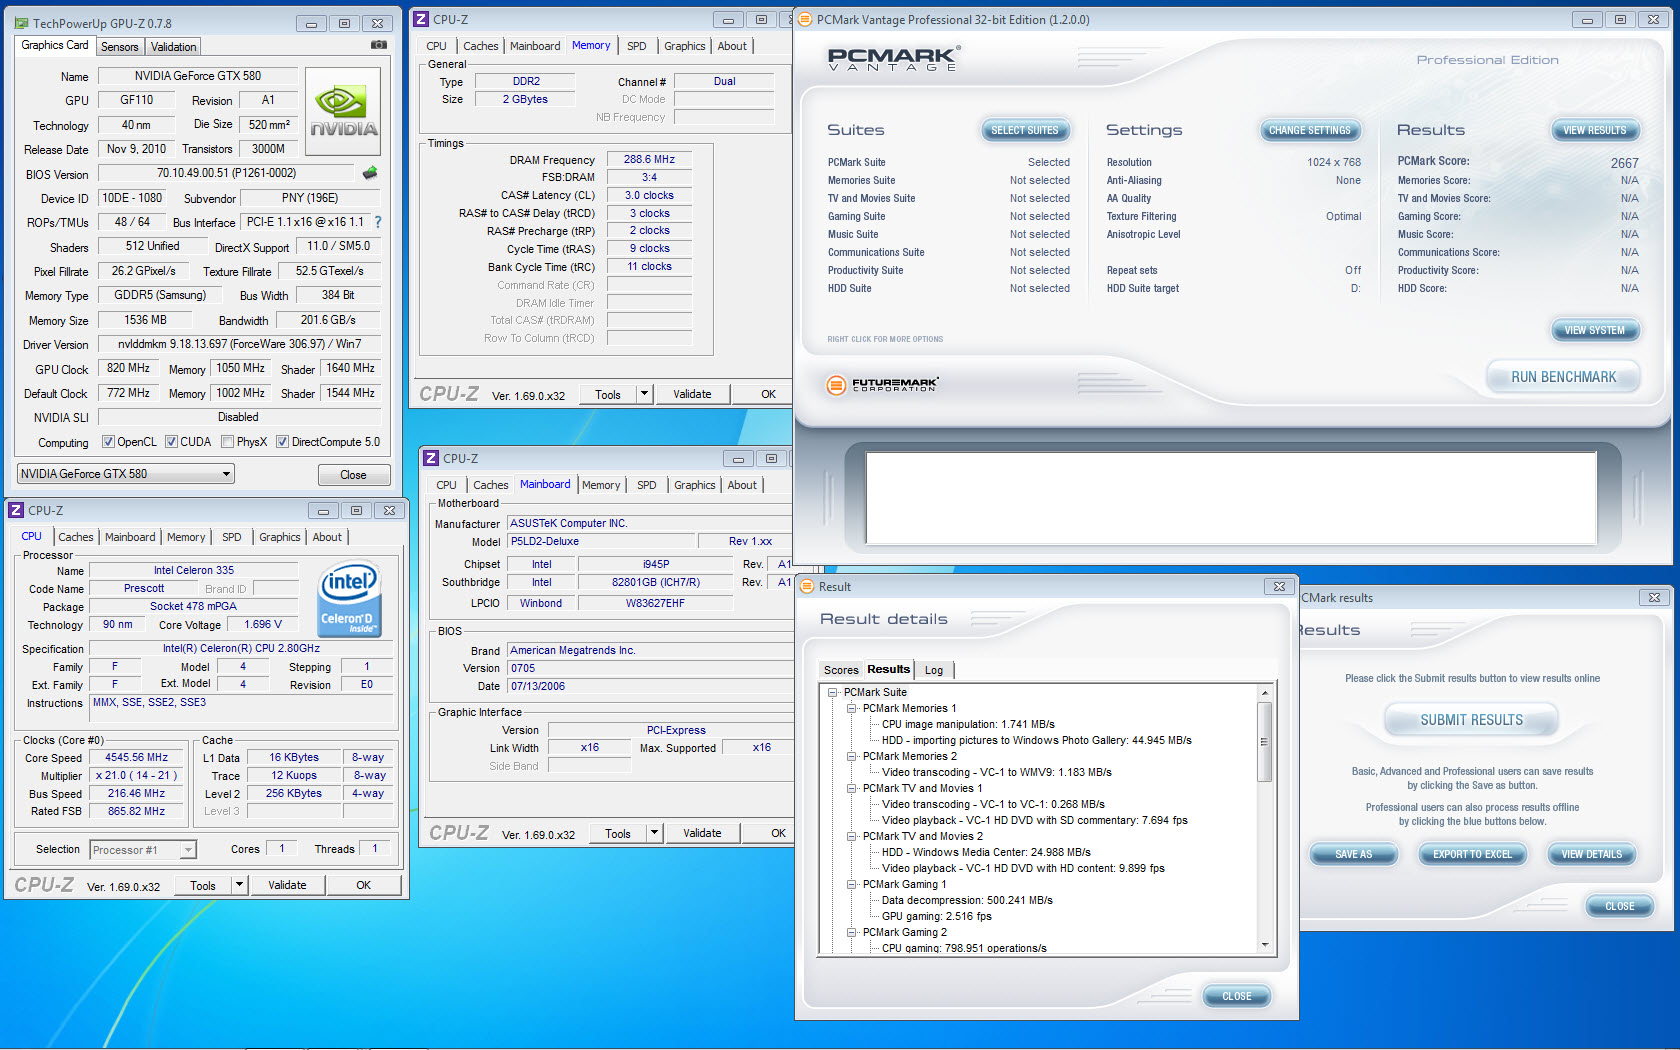Click the RUN BENCHMARK button
Screen dimensions: 1680x1050
pos(1563,377)
